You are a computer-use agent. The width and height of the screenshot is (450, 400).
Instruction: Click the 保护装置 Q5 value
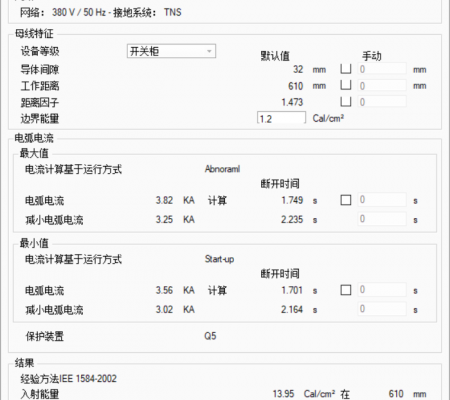210,336
